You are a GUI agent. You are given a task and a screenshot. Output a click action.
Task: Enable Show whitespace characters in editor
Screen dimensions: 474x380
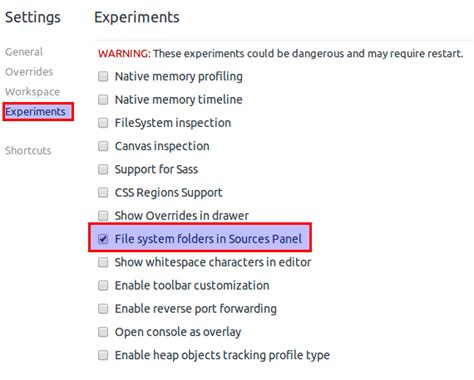click(x=103, y=262)
